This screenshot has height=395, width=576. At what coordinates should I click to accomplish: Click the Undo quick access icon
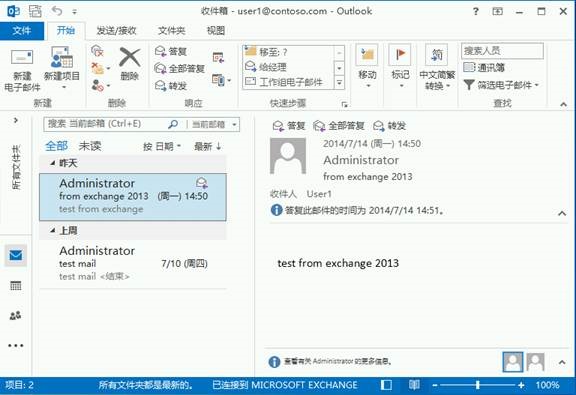click(57, 11)
